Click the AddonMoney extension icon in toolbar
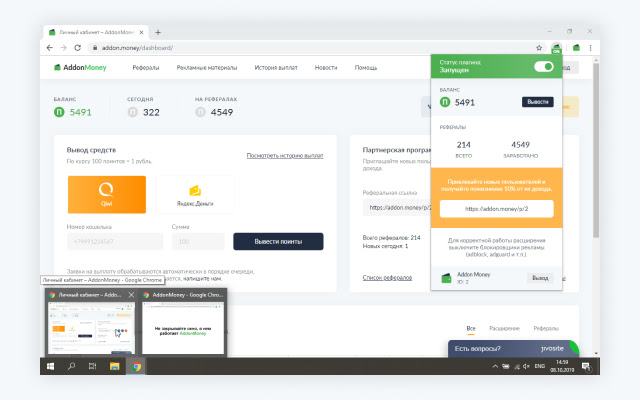The image size is (640, 400). tap(555, 47)
